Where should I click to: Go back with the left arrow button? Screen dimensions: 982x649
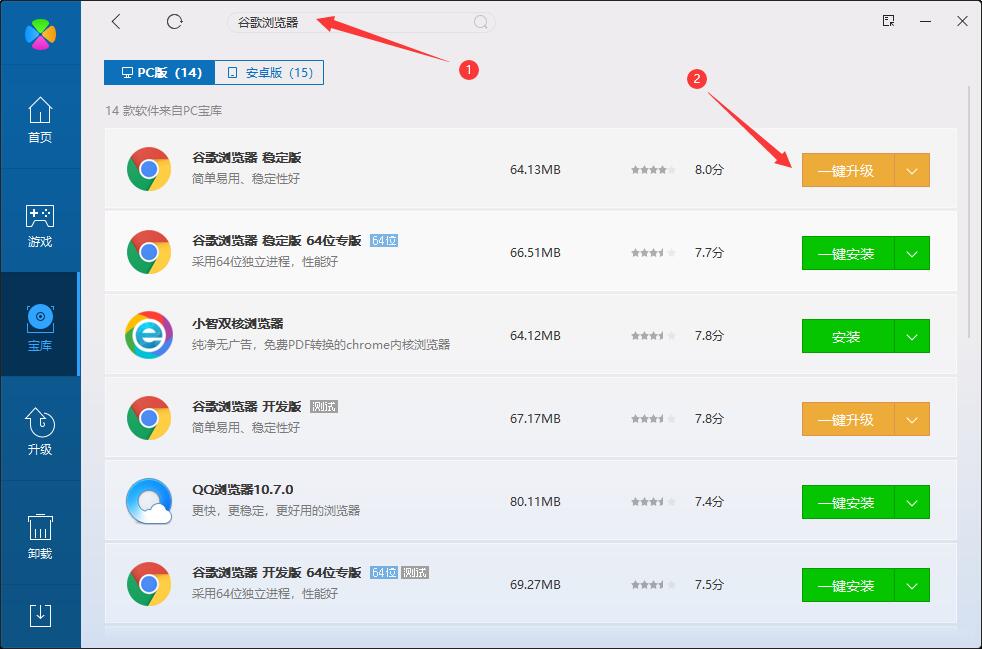[x=116, y=22]
